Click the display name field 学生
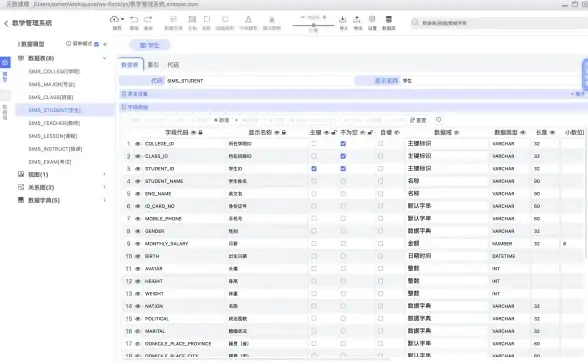The width and height of the screenshot is (588, 363). coord(490,81)
